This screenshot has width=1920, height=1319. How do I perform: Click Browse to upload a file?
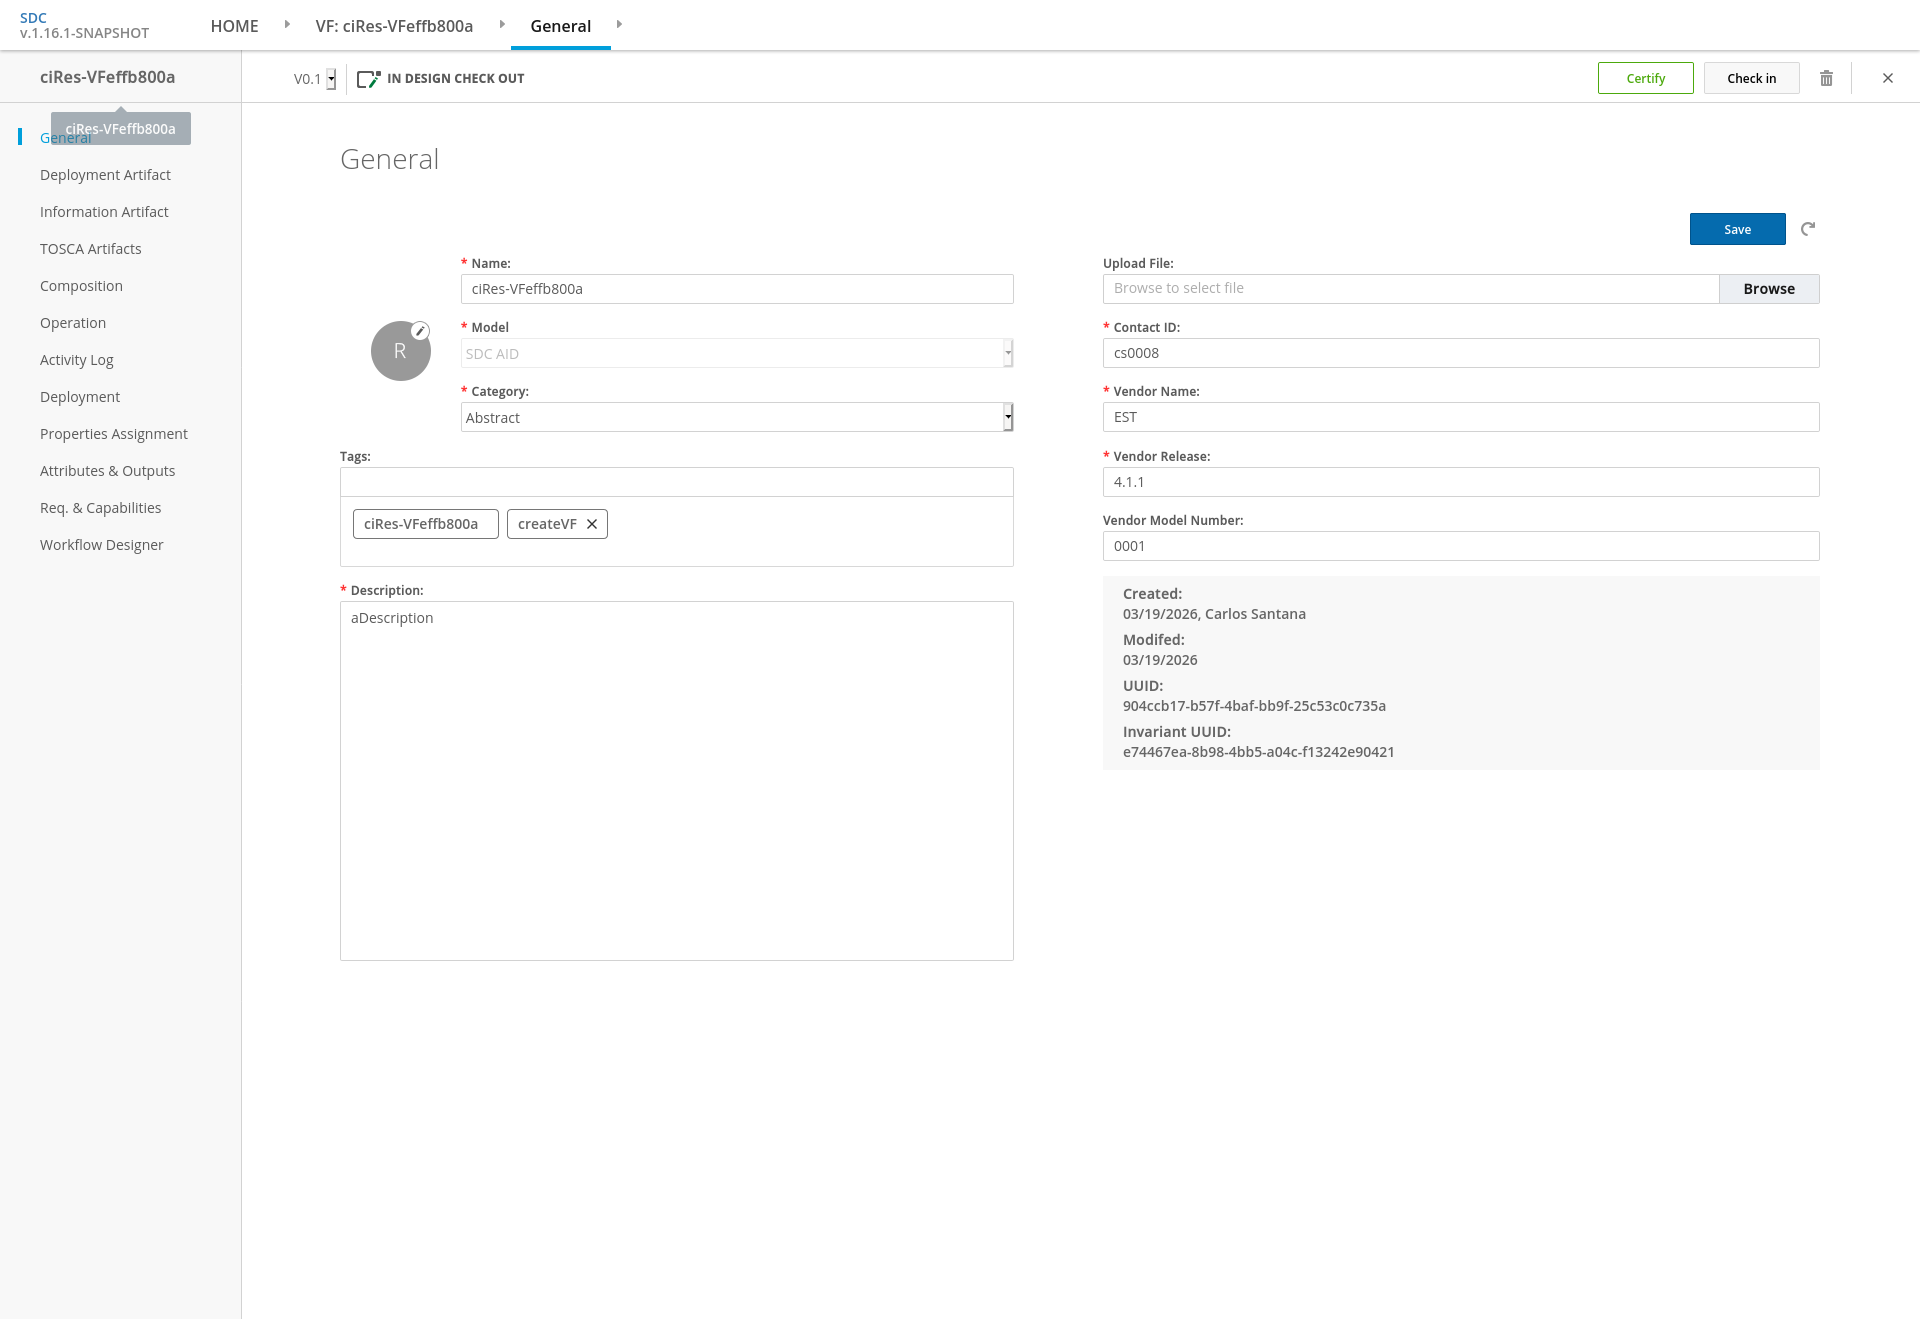(x=1768, y=289)
